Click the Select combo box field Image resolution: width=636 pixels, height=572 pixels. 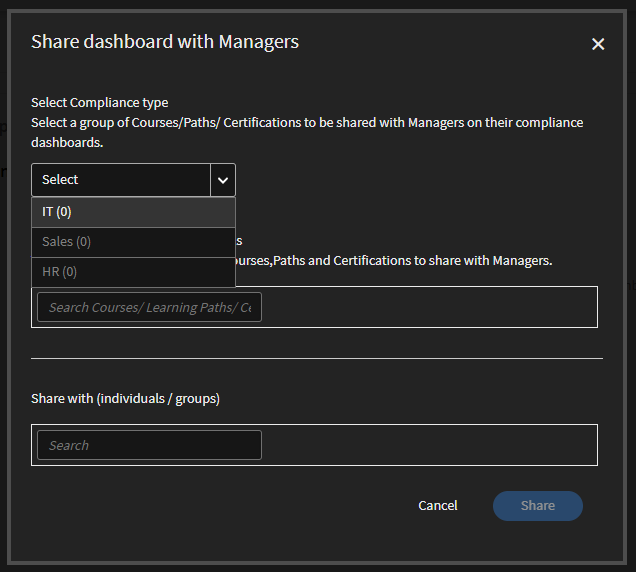[121, 180]
